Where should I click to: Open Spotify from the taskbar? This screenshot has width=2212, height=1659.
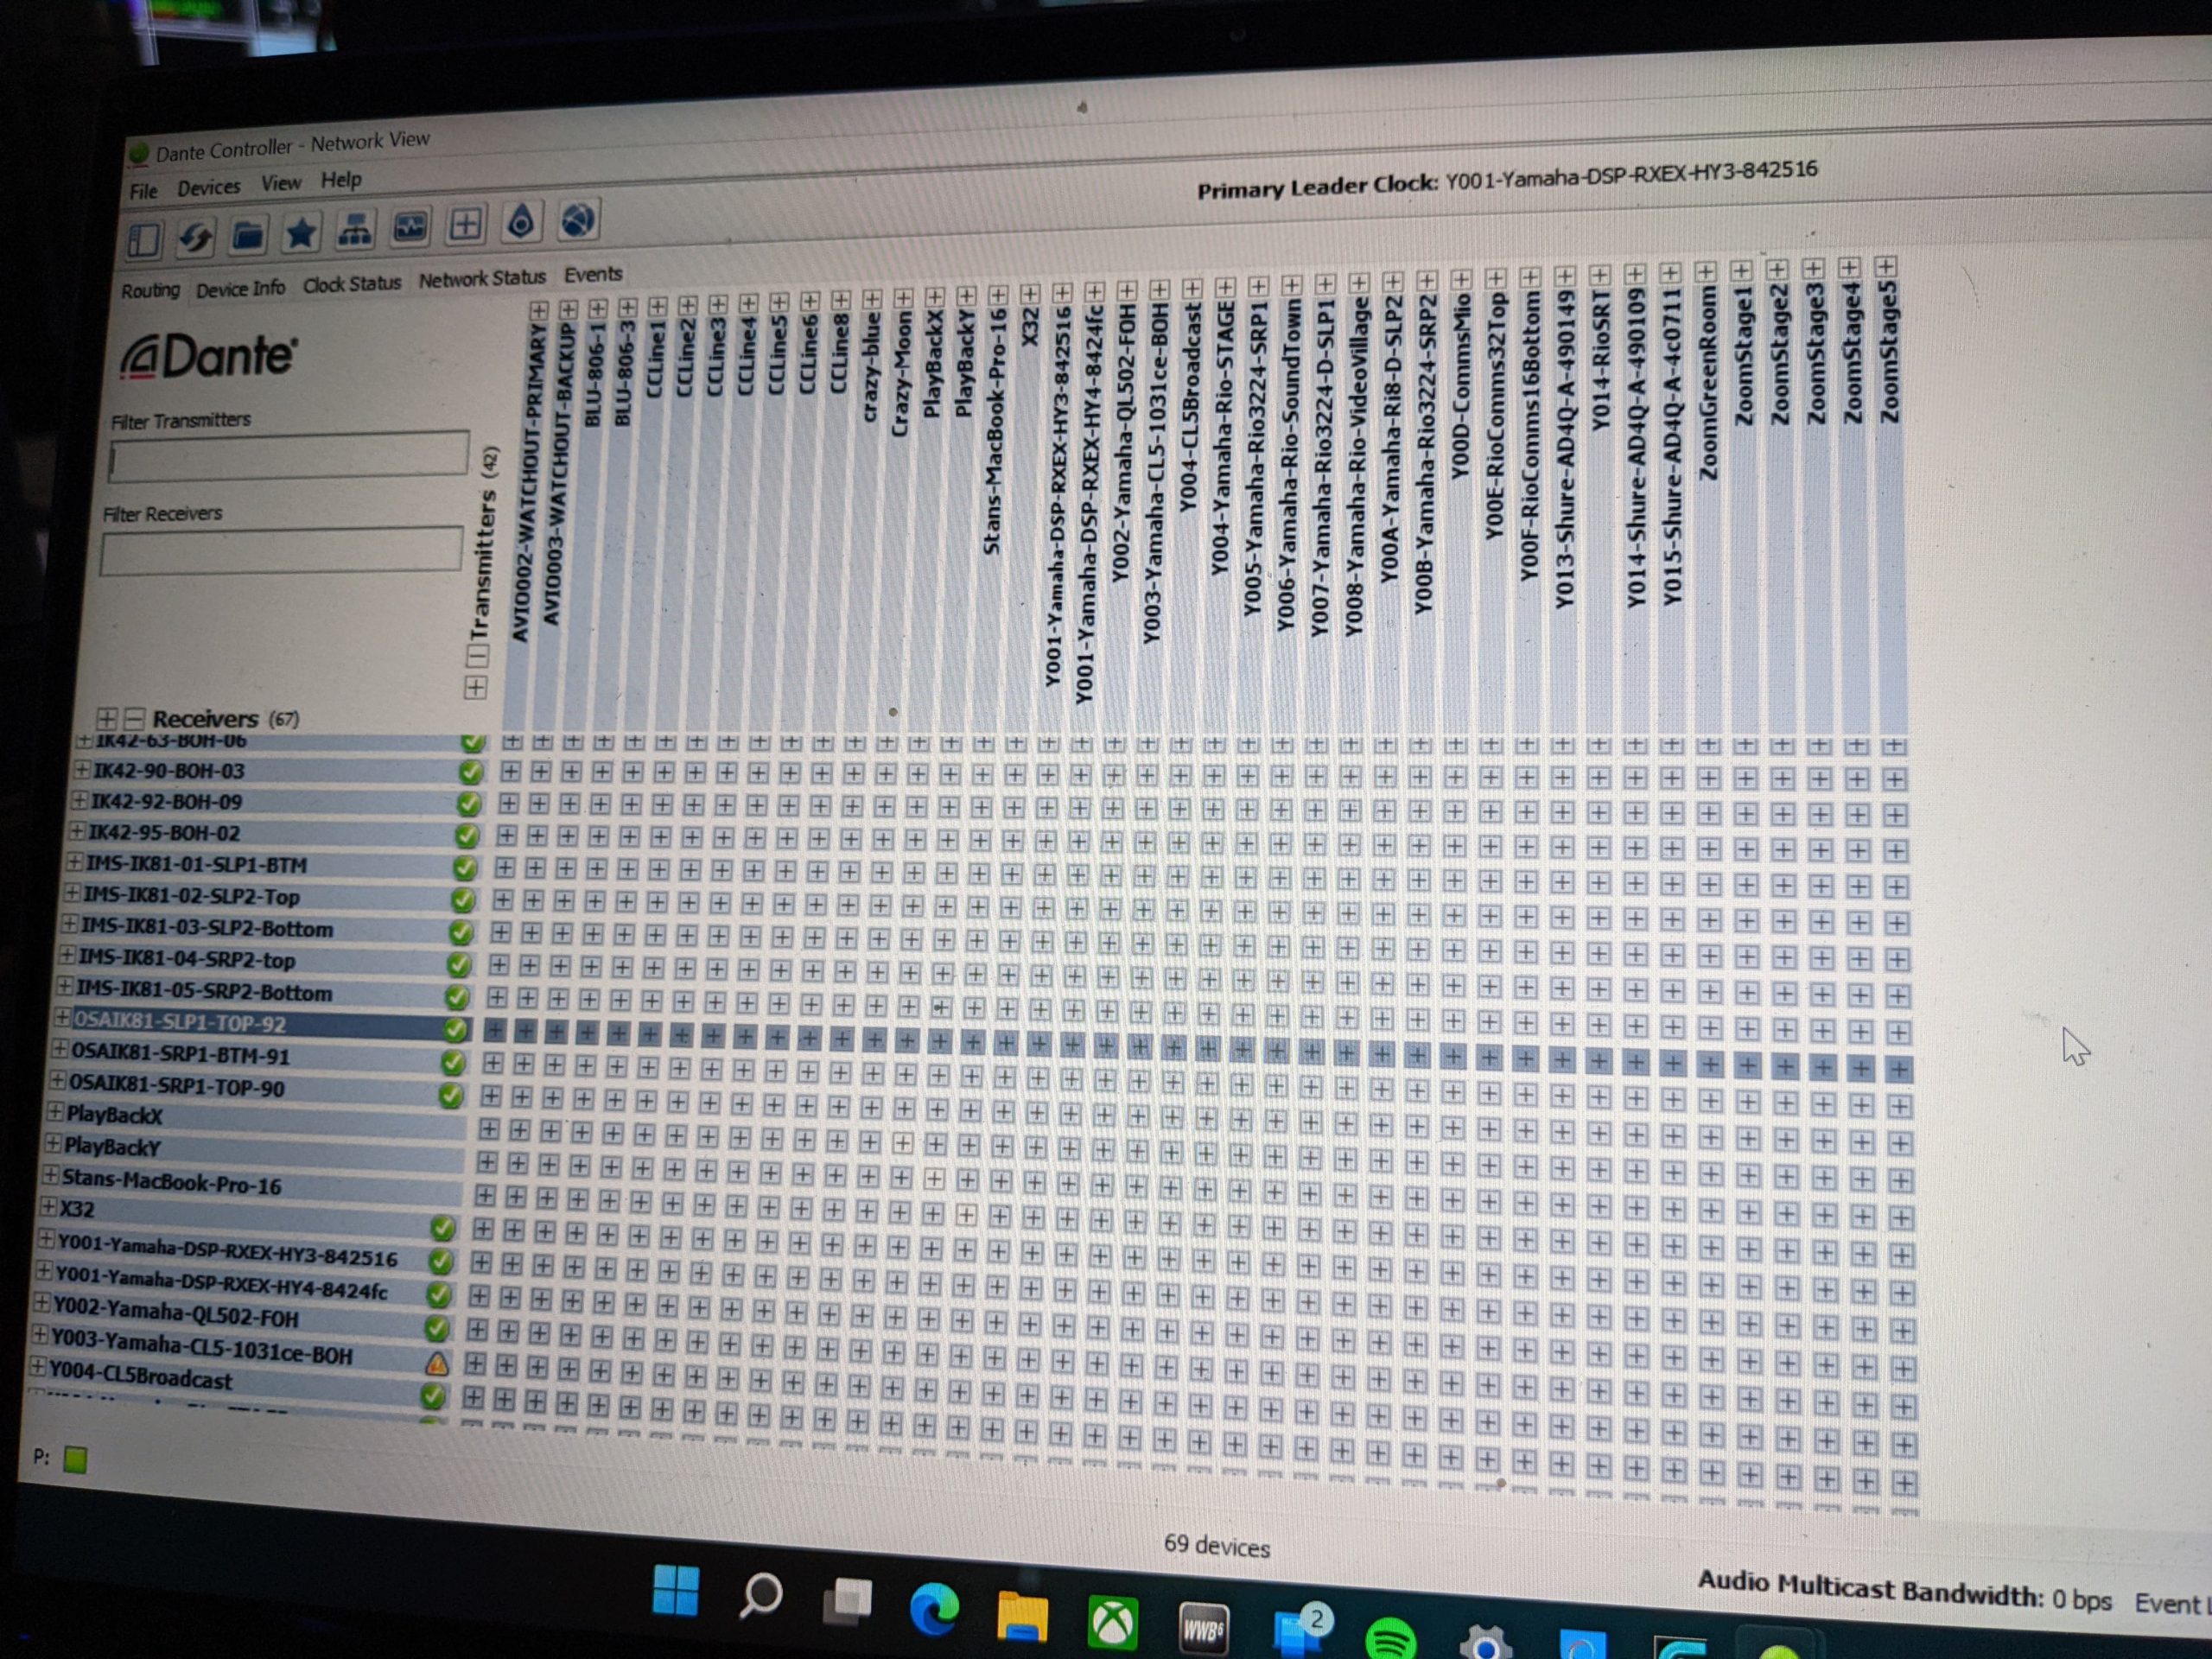point(1391,1640)
